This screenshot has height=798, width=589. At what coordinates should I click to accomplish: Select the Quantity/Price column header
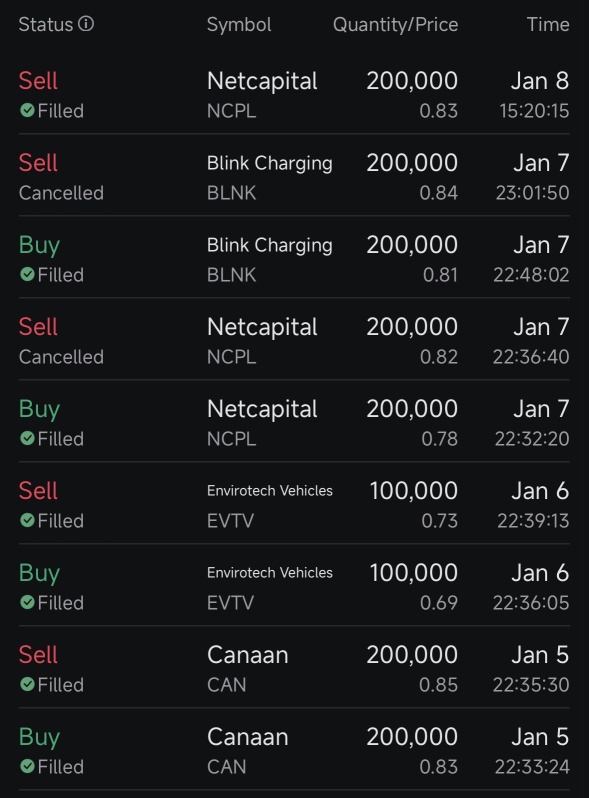[396, 24]
